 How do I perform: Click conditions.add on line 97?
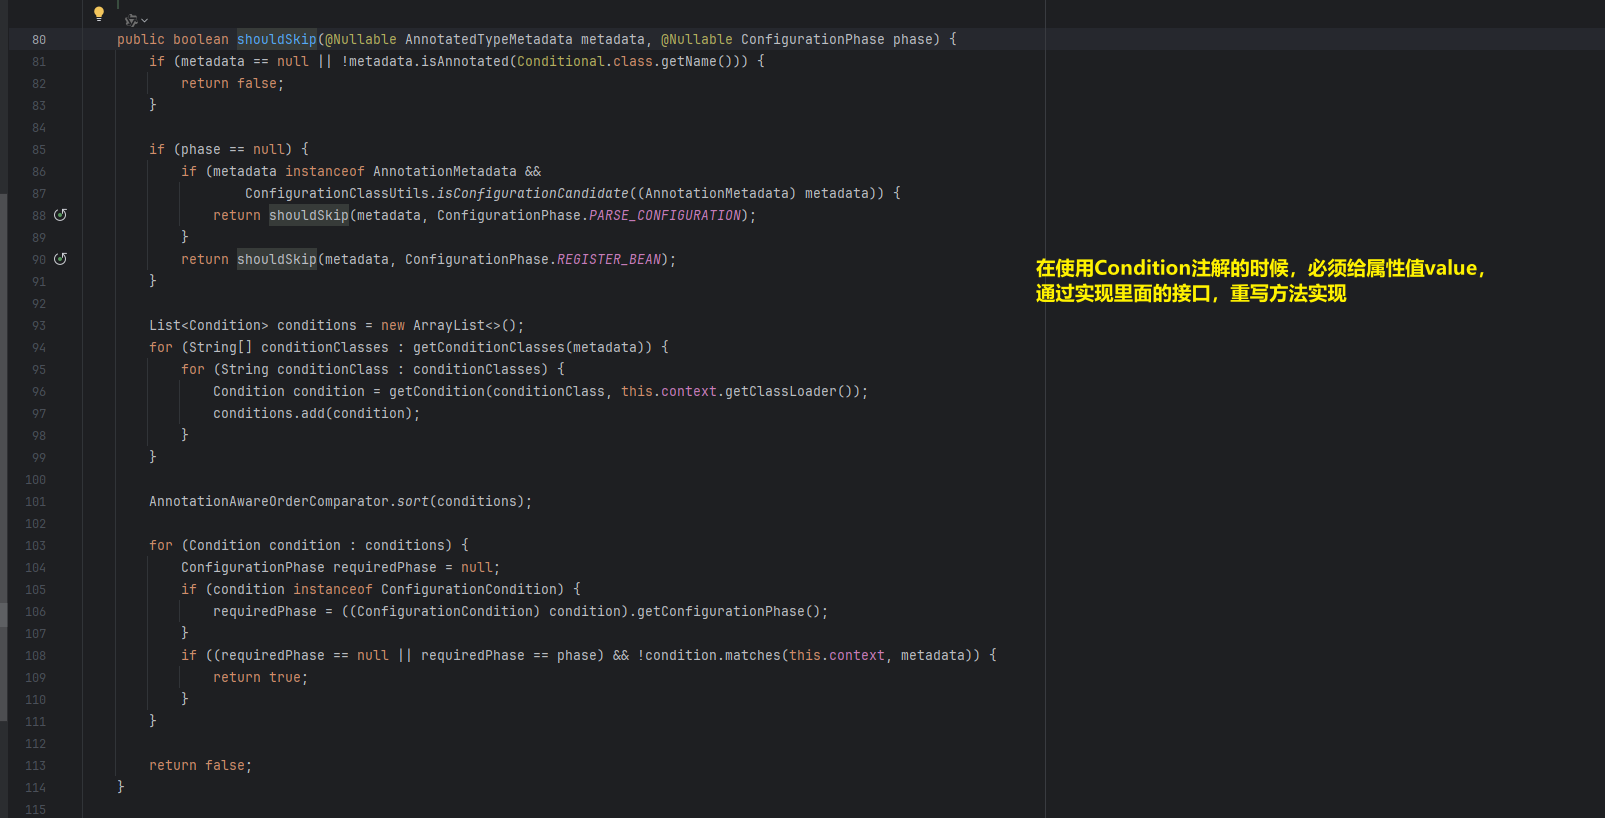pos(269,413)
